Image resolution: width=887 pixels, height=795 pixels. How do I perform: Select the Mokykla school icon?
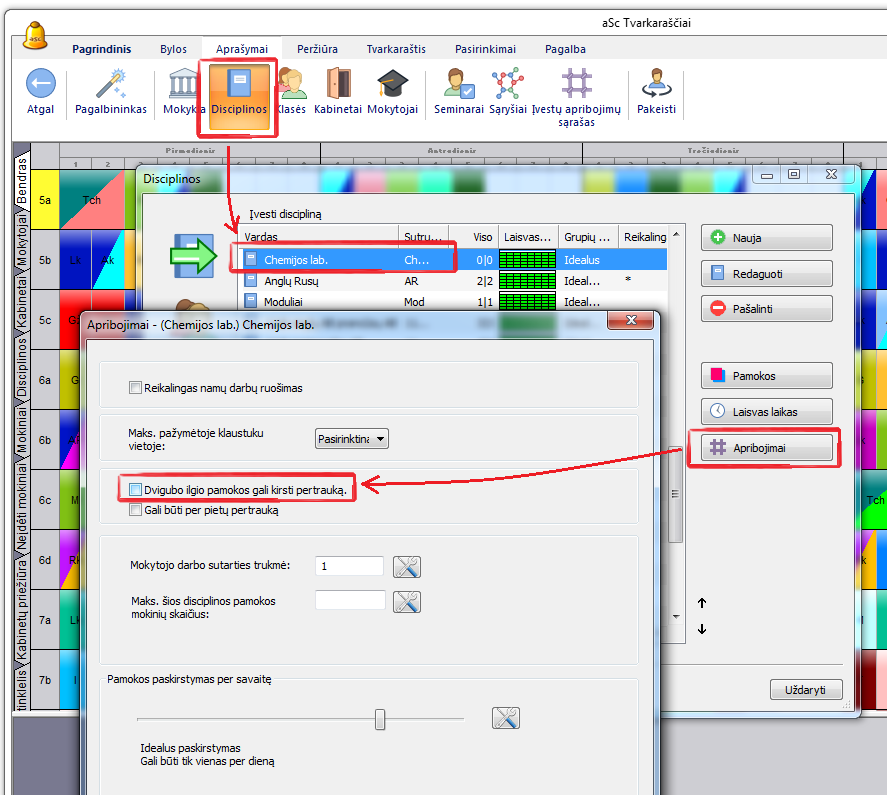point(183,84)
